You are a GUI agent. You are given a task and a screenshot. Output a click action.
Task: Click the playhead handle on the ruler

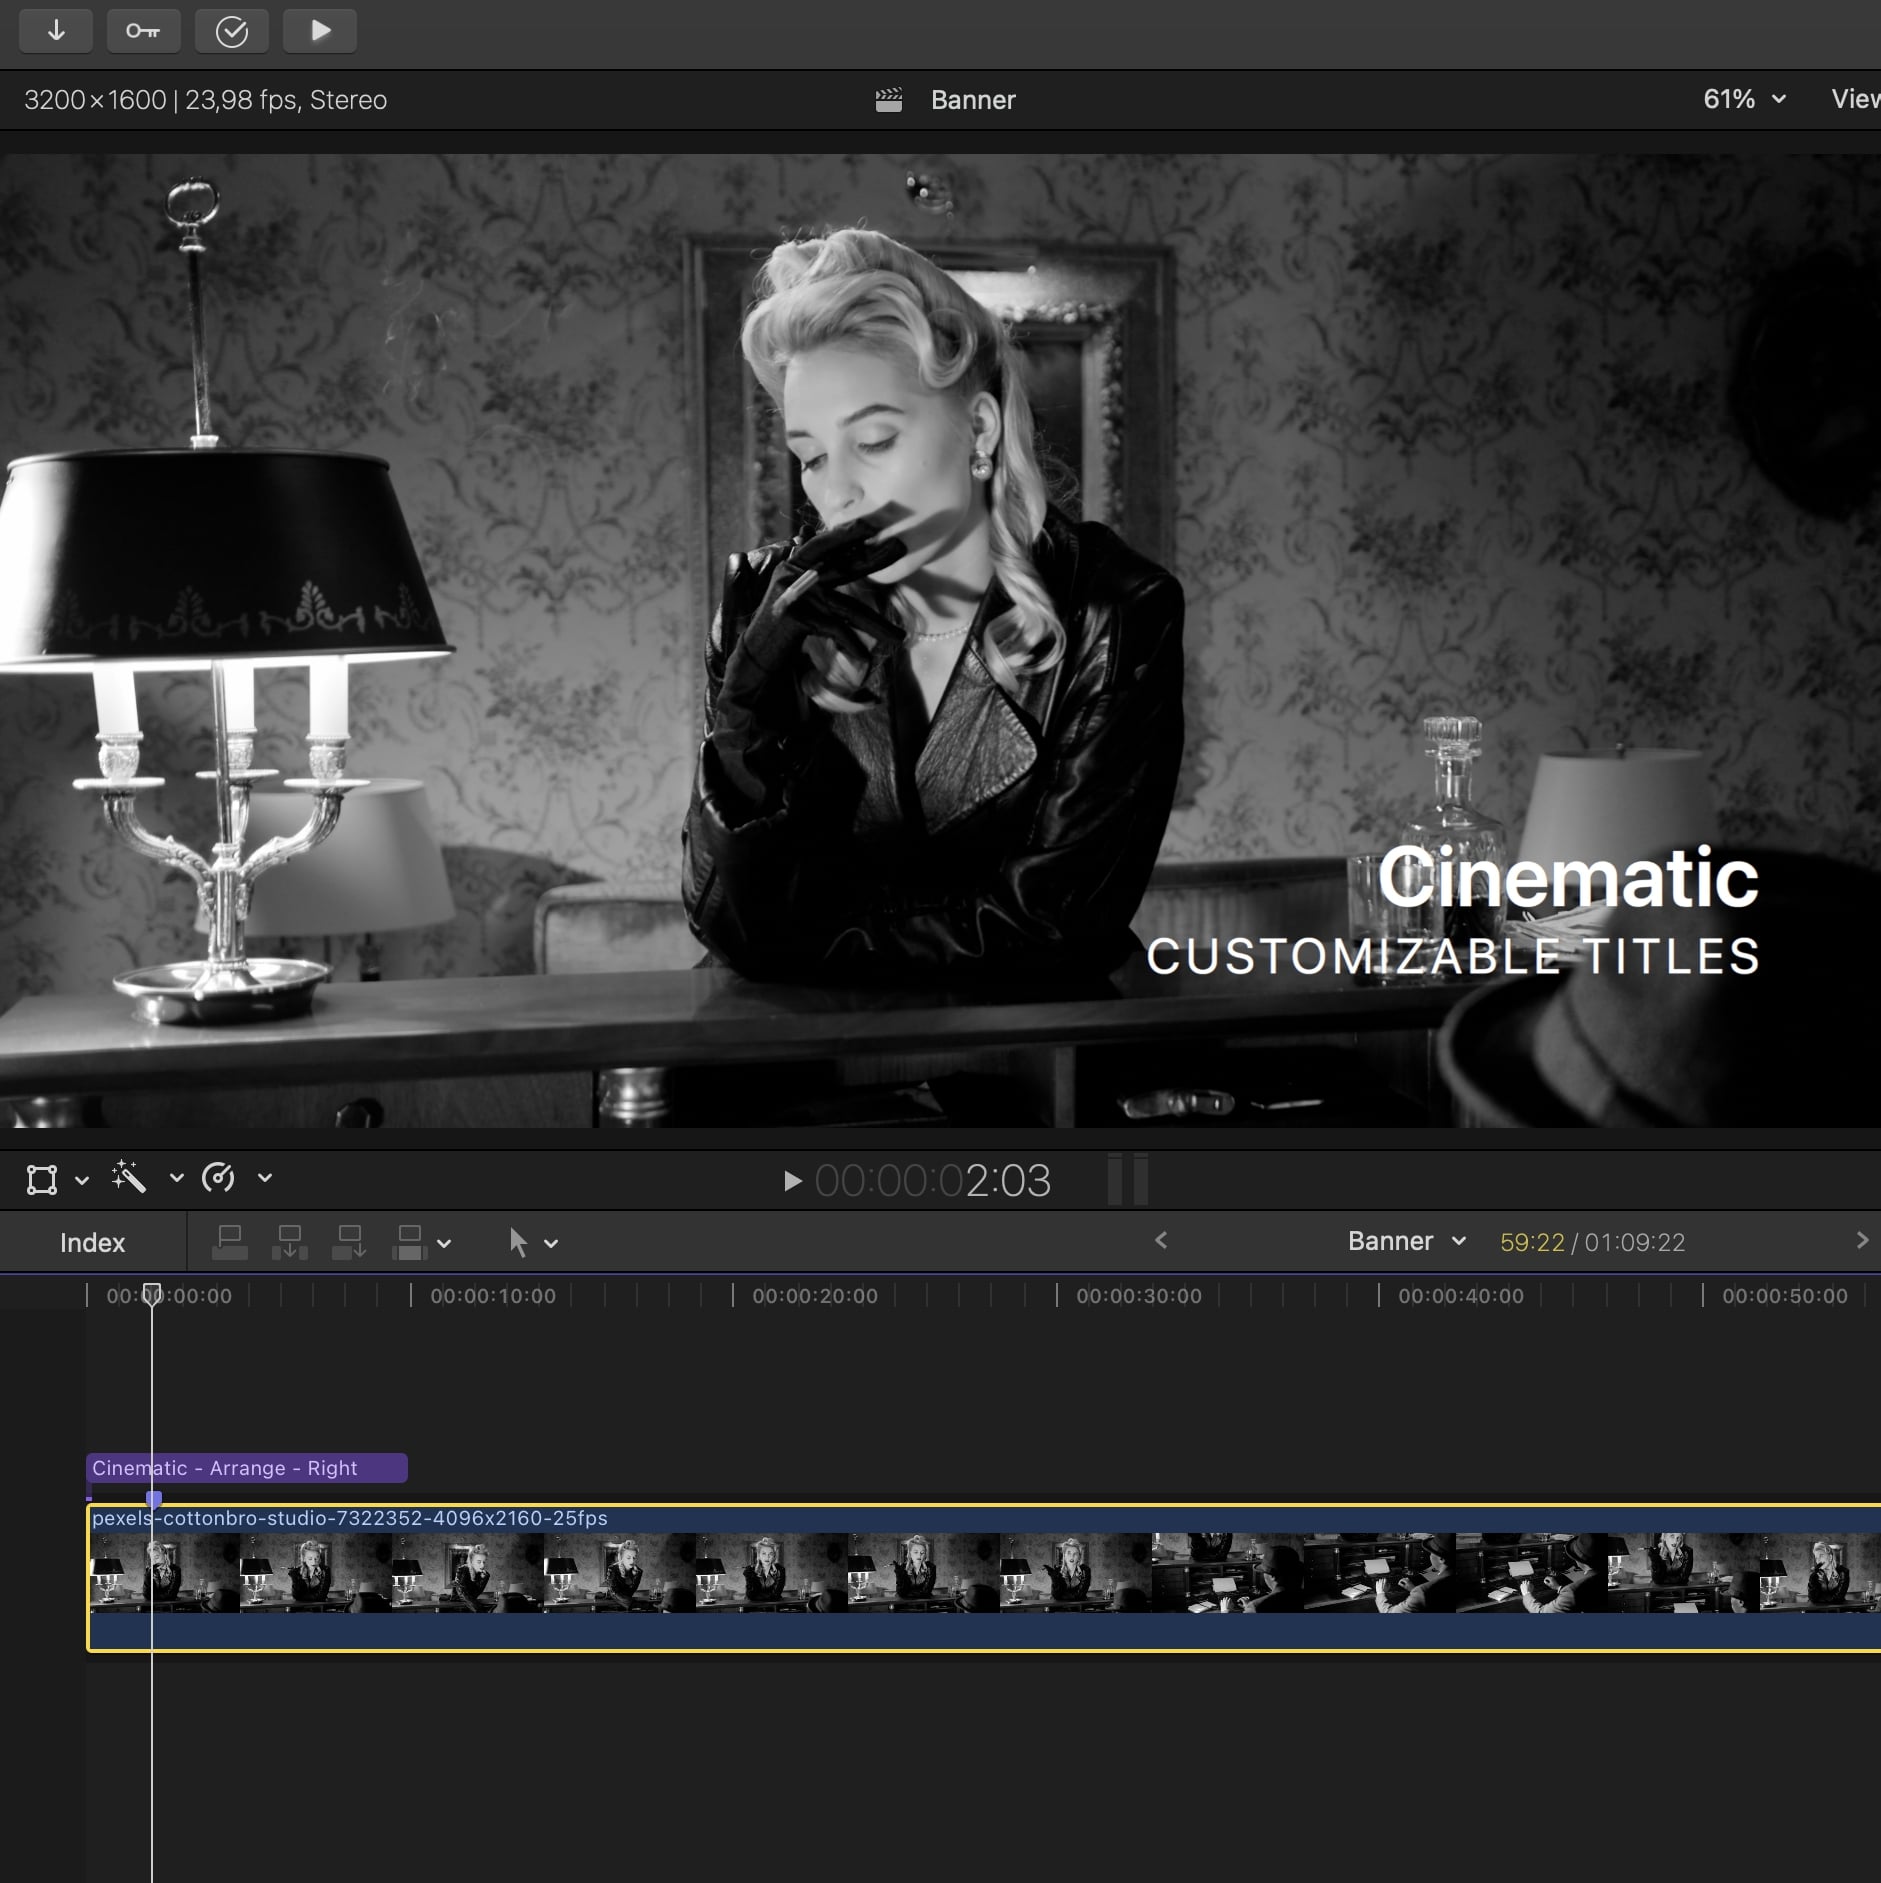click(x=152, y=1294)
